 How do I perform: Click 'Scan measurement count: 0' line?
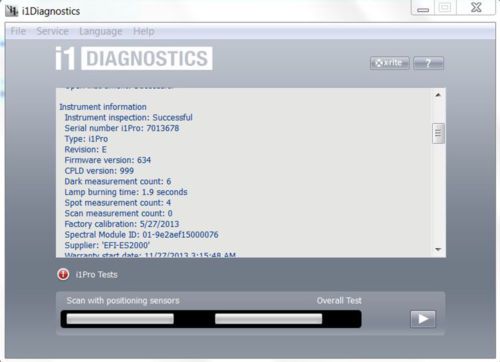tap(118, 213)
